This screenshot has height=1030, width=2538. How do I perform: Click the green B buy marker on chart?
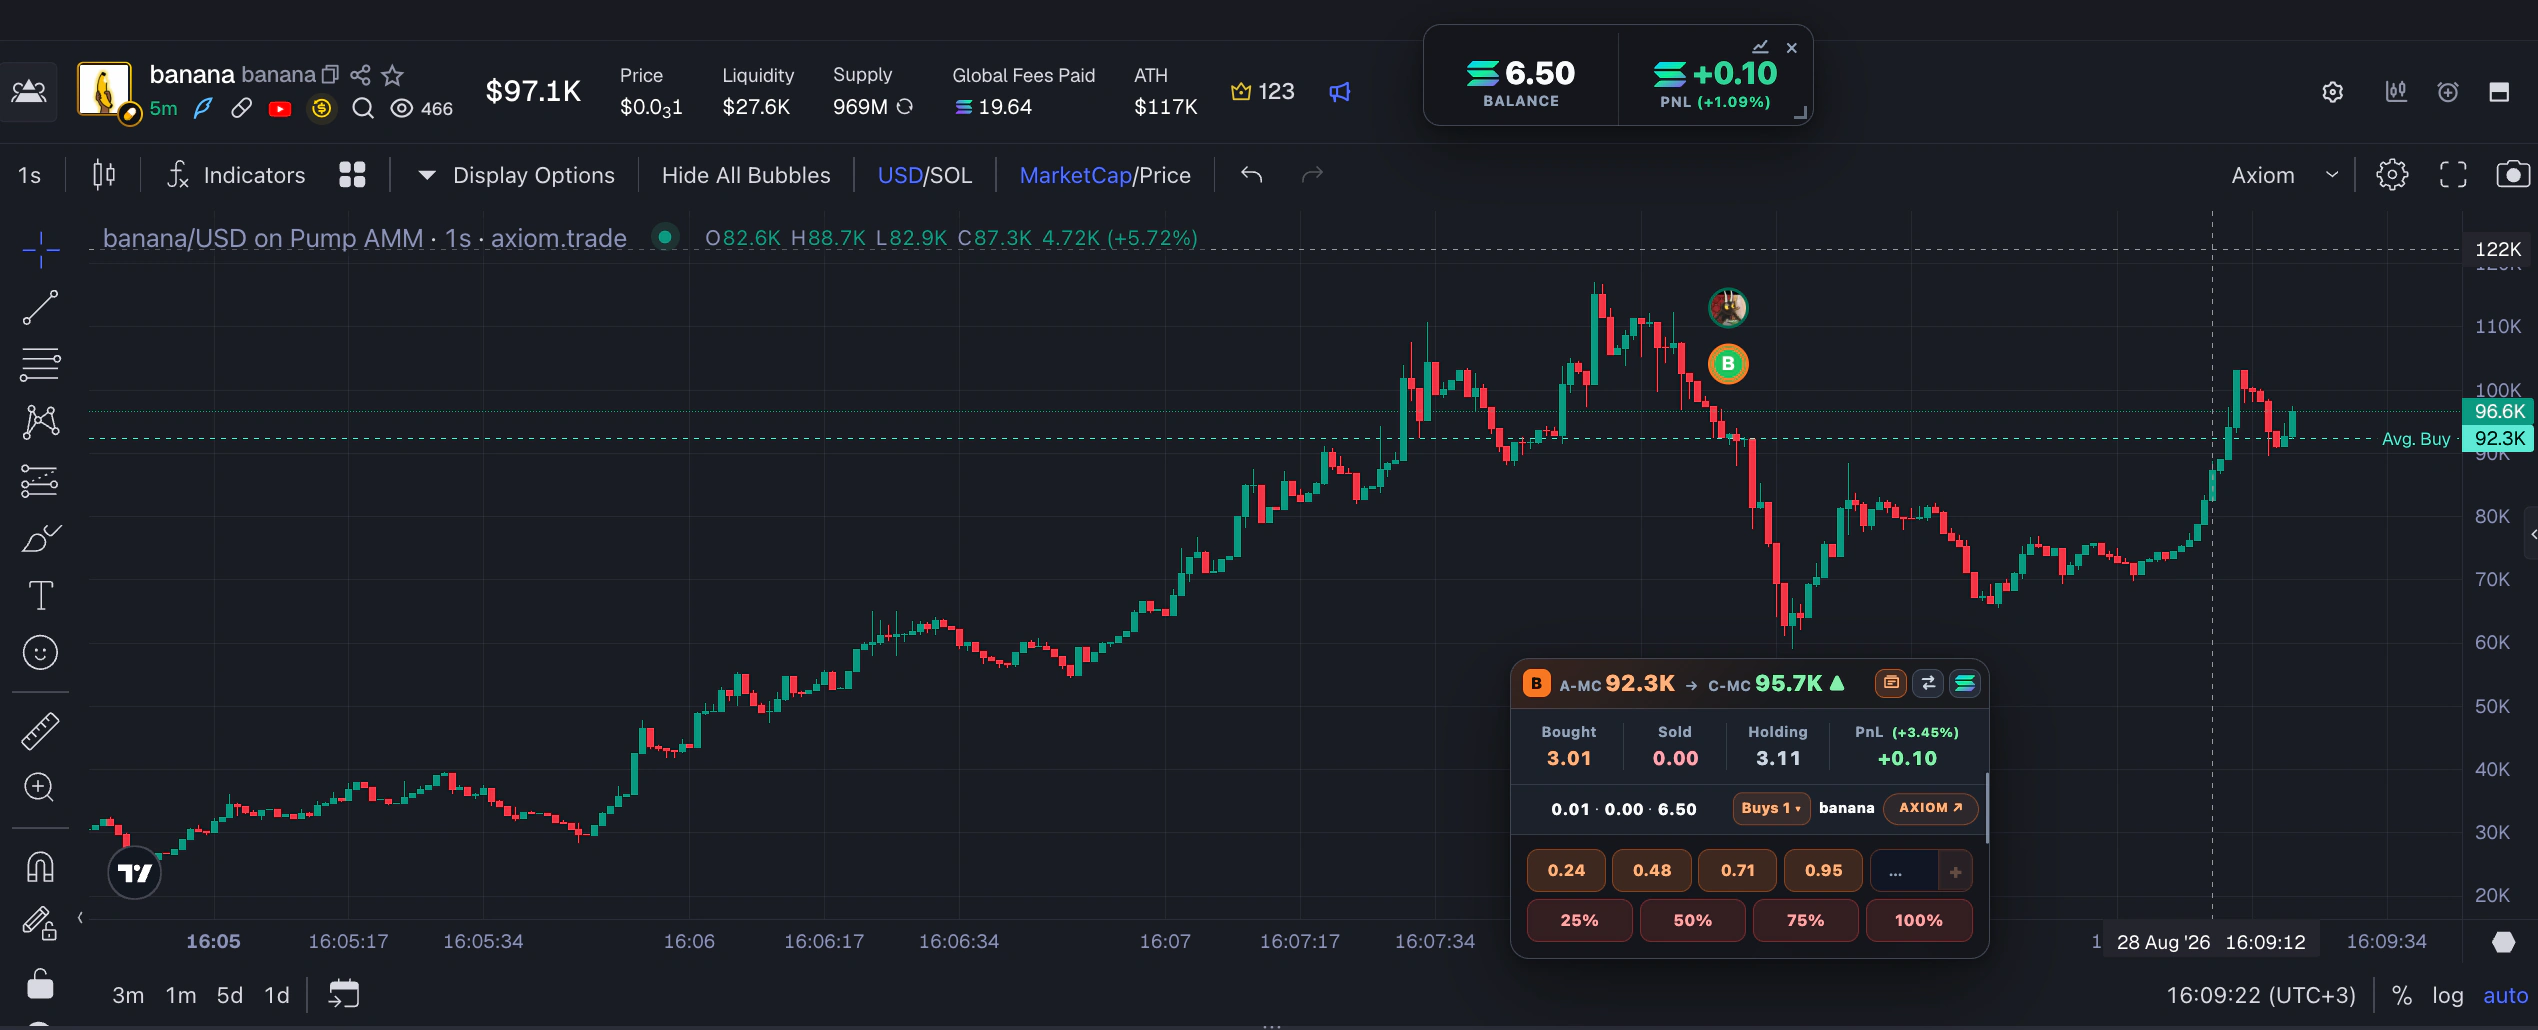coord(1728,364)
